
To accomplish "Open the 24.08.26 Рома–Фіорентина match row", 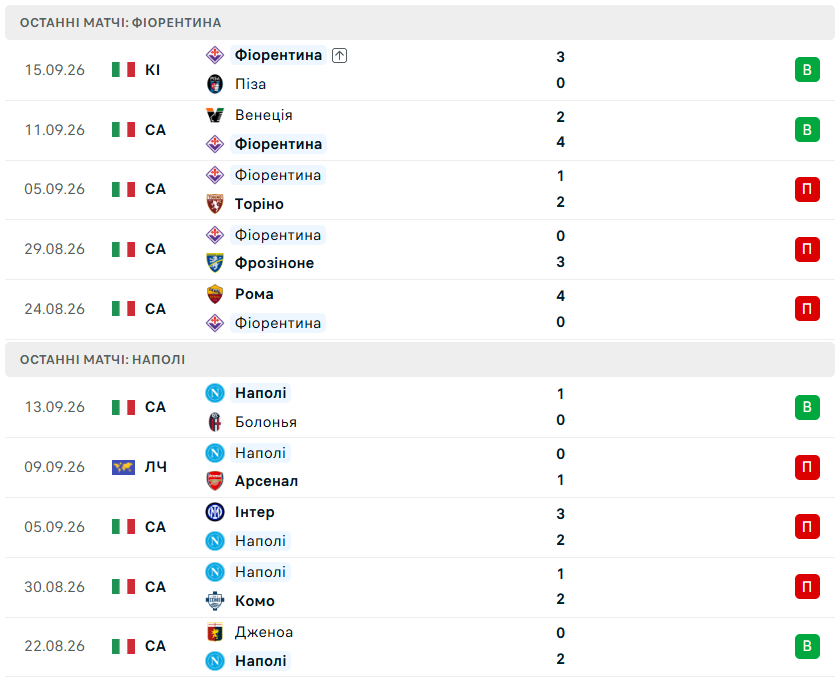I will tap(420, 309).
